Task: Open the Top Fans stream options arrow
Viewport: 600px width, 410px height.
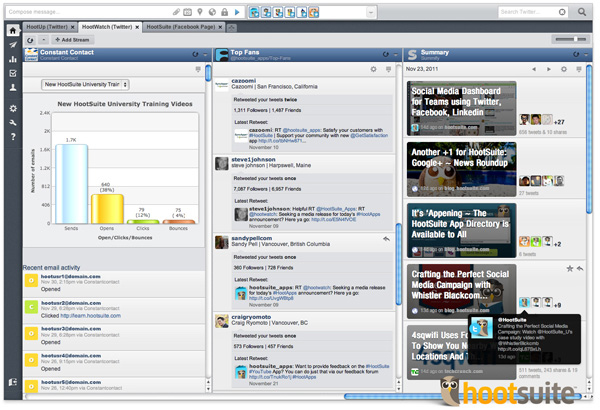Action: (x=396, y=54)
